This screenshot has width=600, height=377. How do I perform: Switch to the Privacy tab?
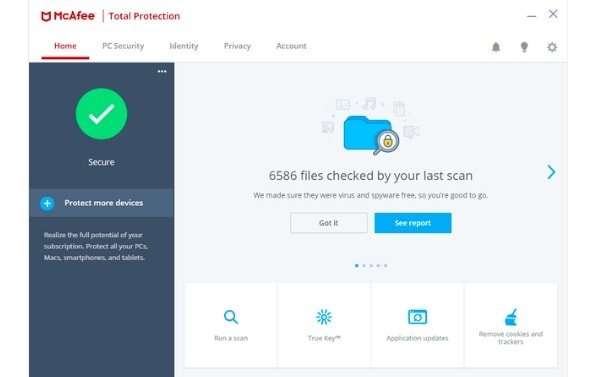237,46
